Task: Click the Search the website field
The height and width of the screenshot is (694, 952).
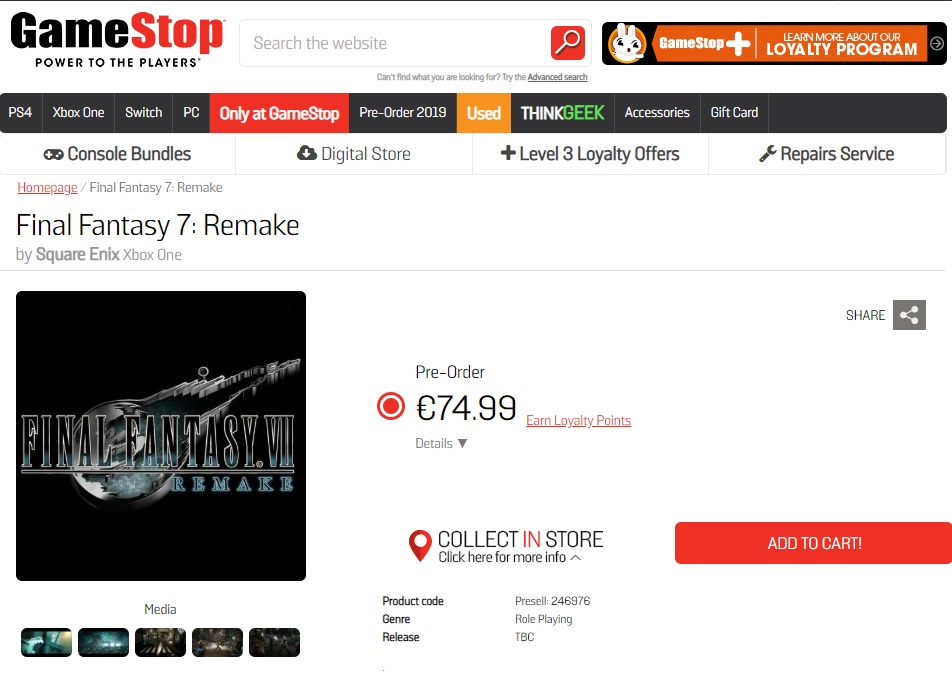Action: [395, 43]
